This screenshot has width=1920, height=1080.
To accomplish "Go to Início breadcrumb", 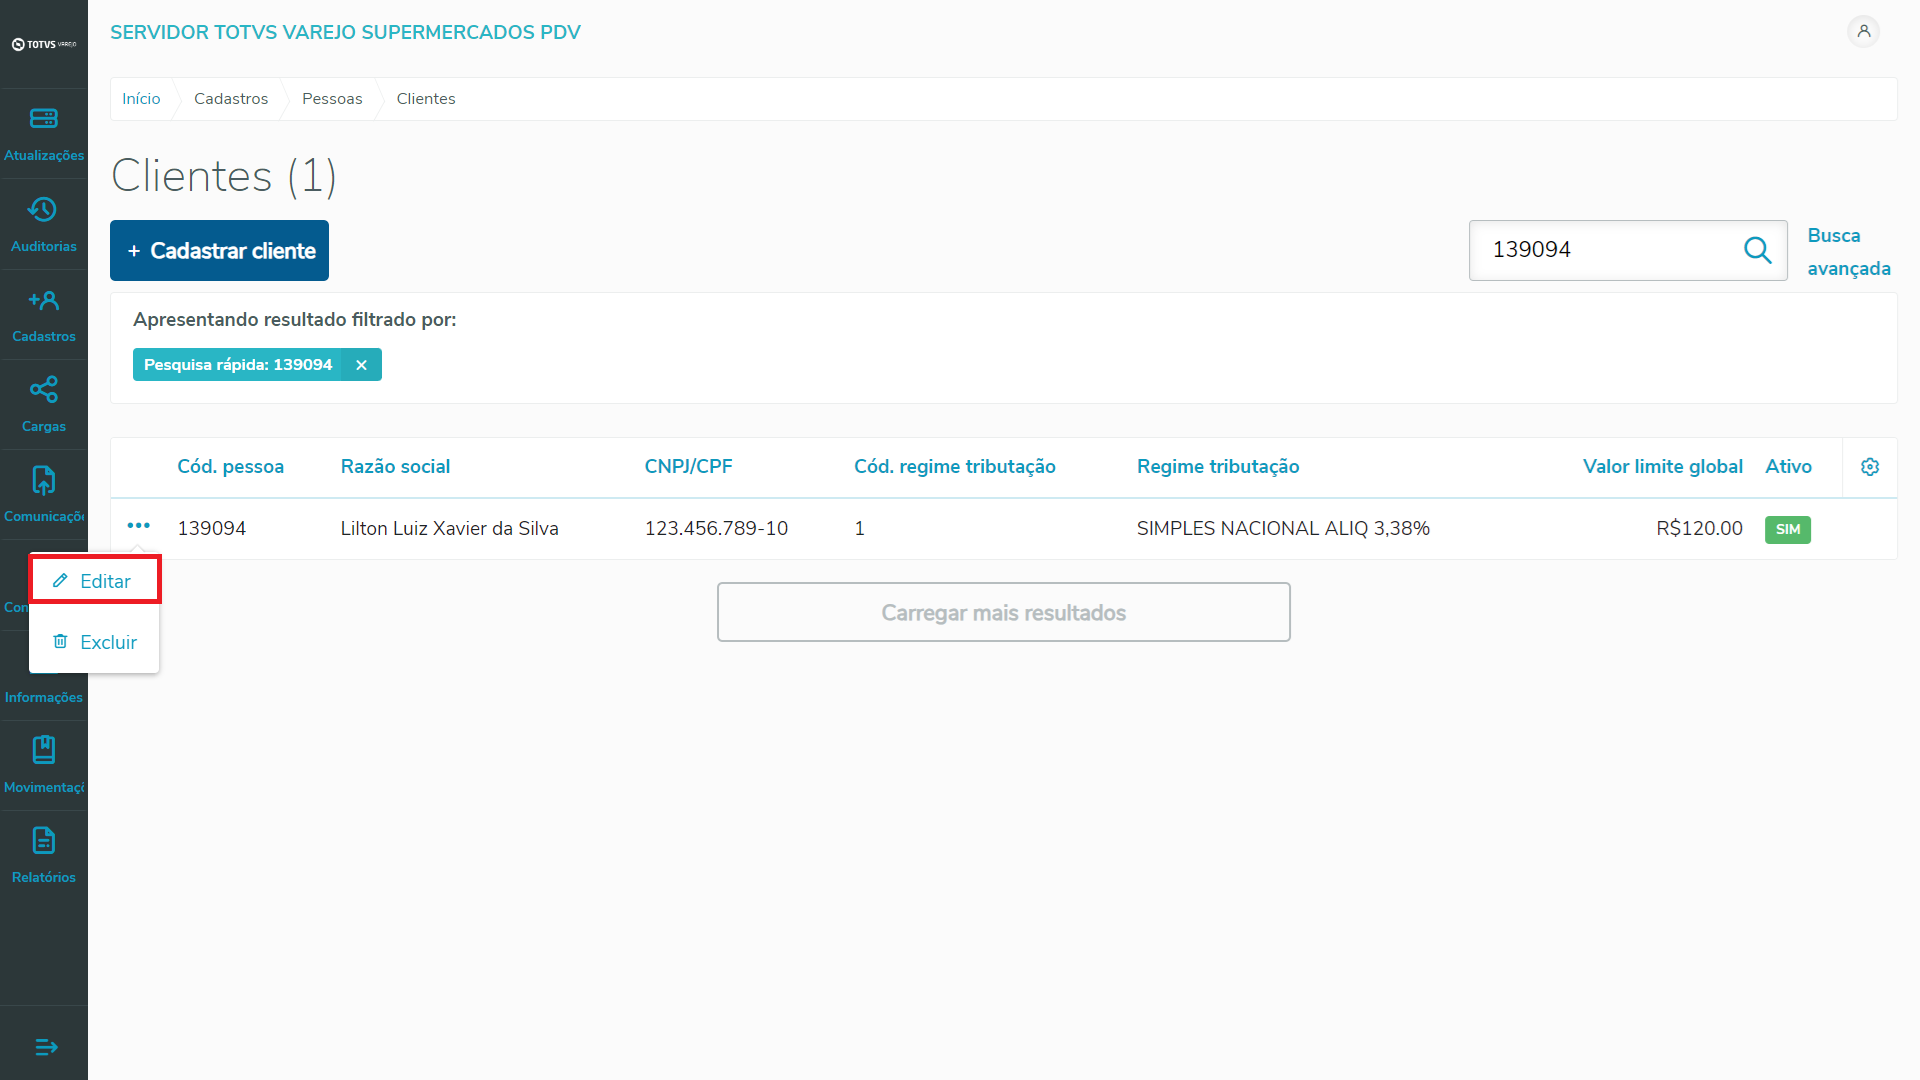I will pos(141,99).
